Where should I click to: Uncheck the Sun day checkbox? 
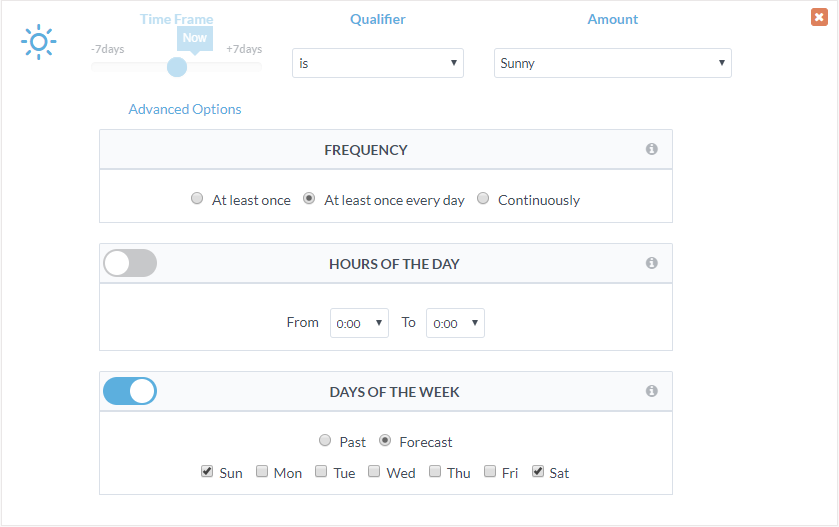pos(207,471)
